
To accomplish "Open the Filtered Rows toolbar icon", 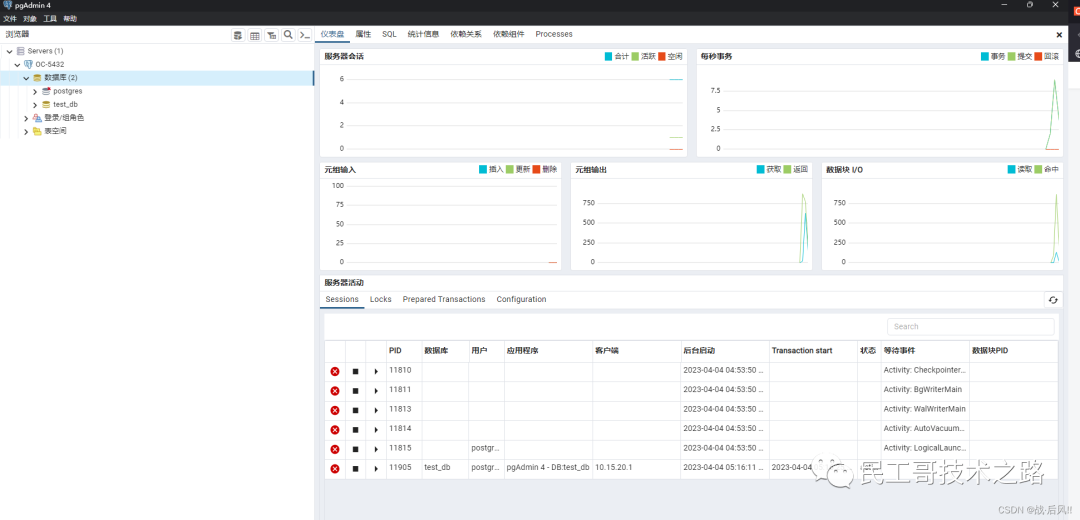I will pyautogui.click(x=271, y=35).
